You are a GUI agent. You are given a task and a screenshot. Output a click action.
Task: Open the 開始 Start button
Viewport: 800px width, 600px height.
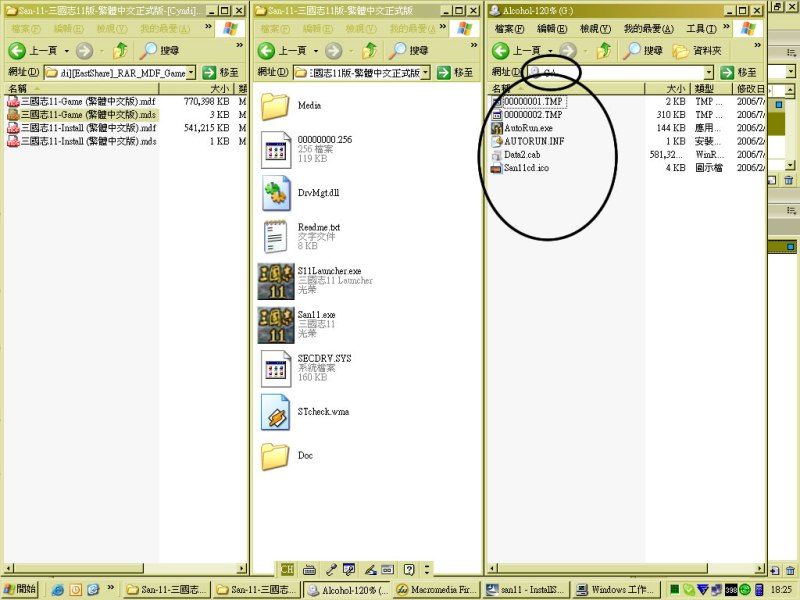(x=19, y=589)
